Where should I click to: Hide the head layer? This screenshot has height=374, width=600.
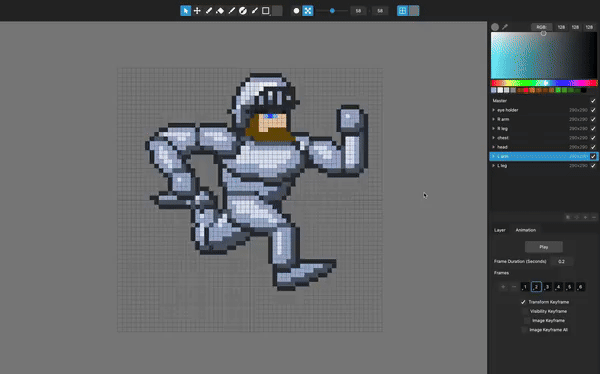coord(593,147)
